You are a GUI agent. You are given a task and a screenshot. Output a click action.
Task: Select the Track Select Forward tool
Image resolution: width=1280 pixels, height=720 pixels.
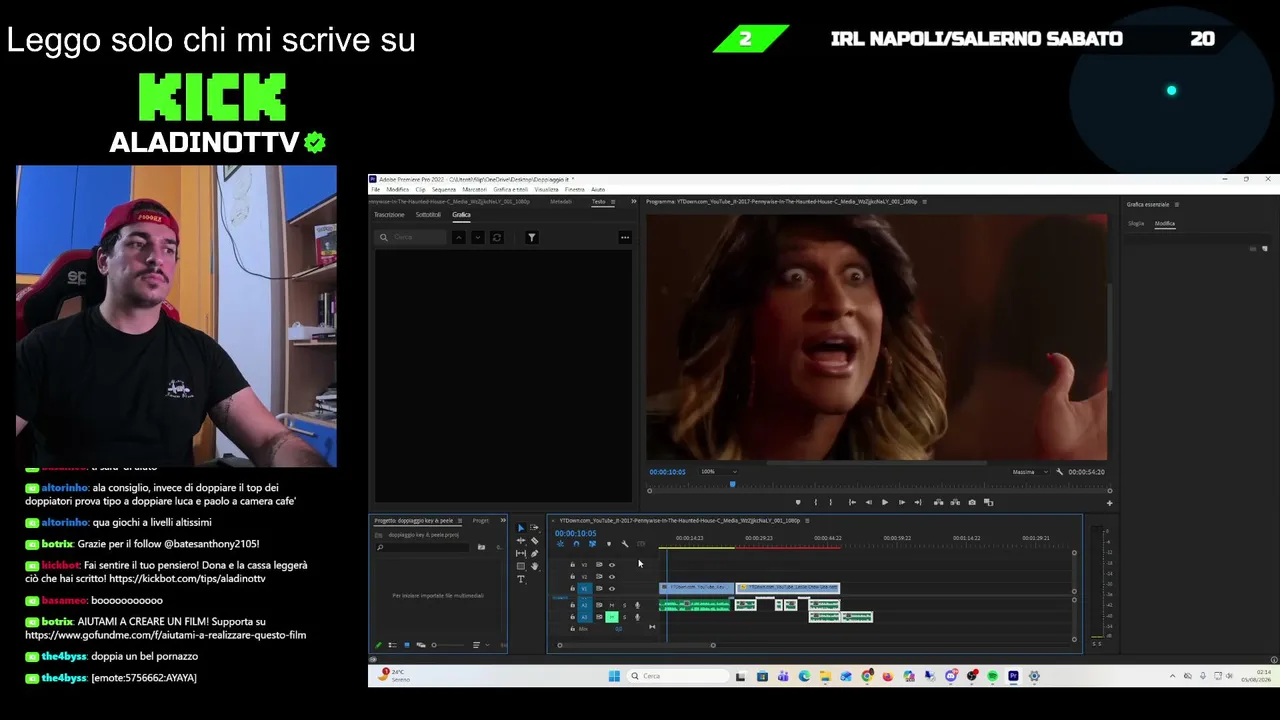tap(534, 528)
